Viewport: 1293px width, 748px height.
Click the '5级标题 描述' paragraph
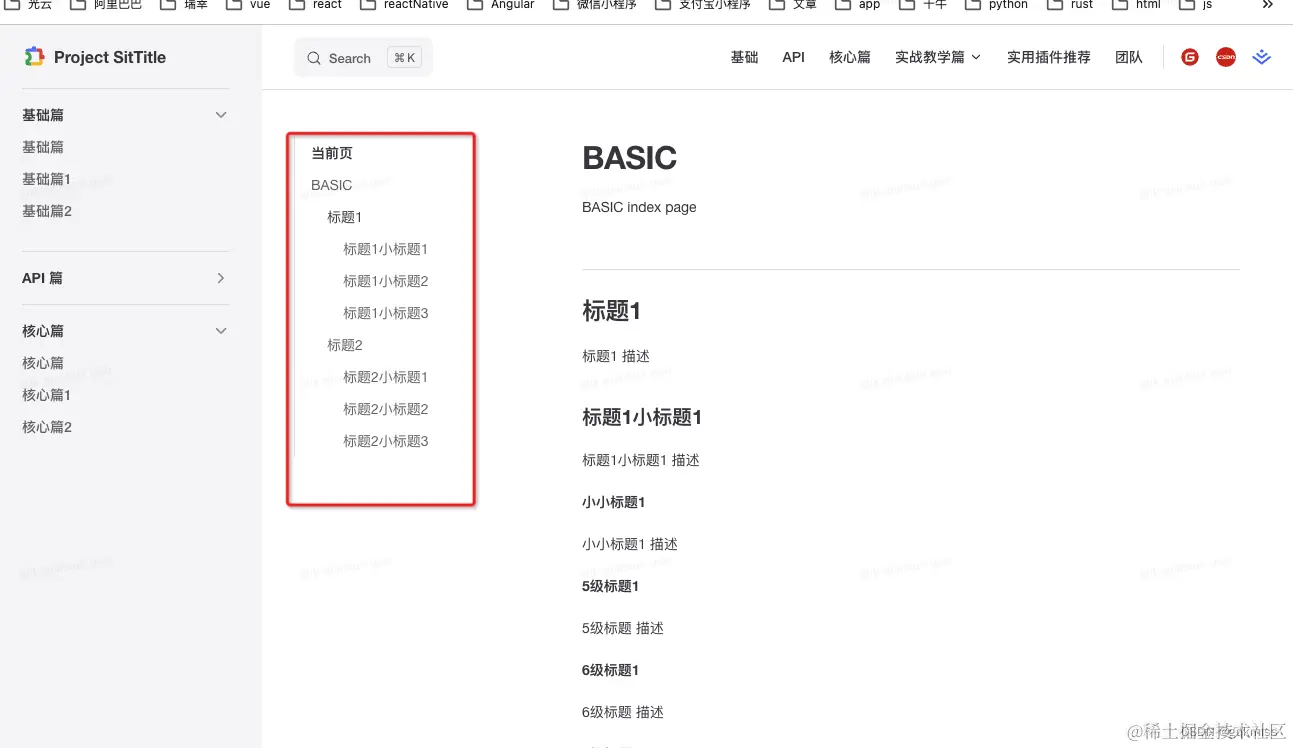tap(623, 628)
